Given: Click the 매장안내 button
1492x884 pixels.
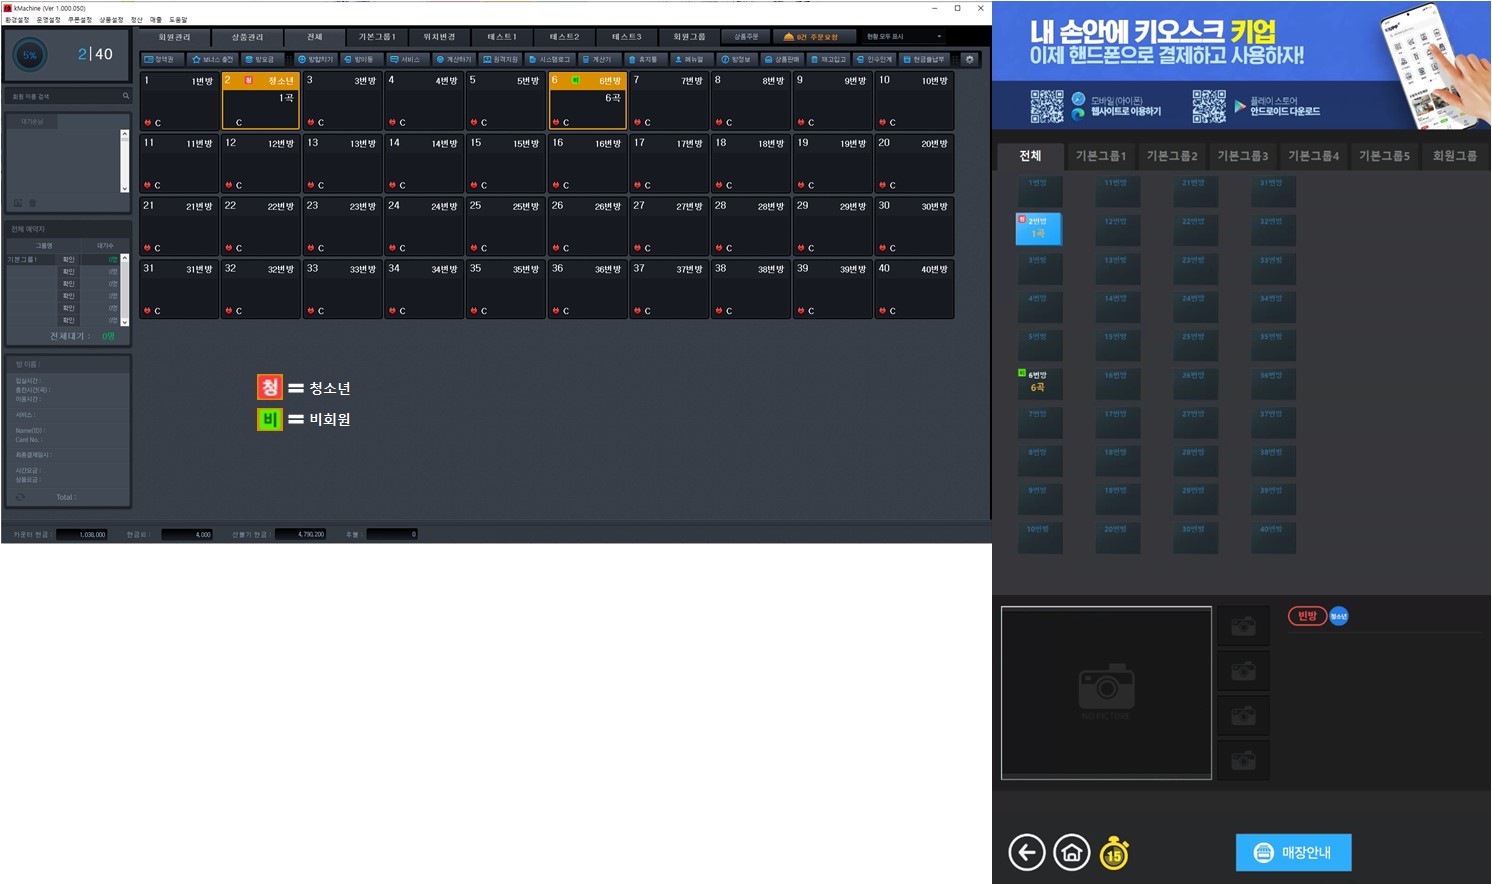Looking at the screenshot, I should [x=1293, y=853].
